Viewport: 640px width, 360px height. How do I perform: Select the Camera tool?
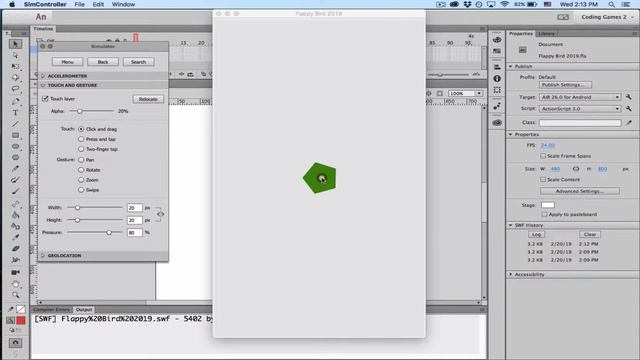point(16,272)
